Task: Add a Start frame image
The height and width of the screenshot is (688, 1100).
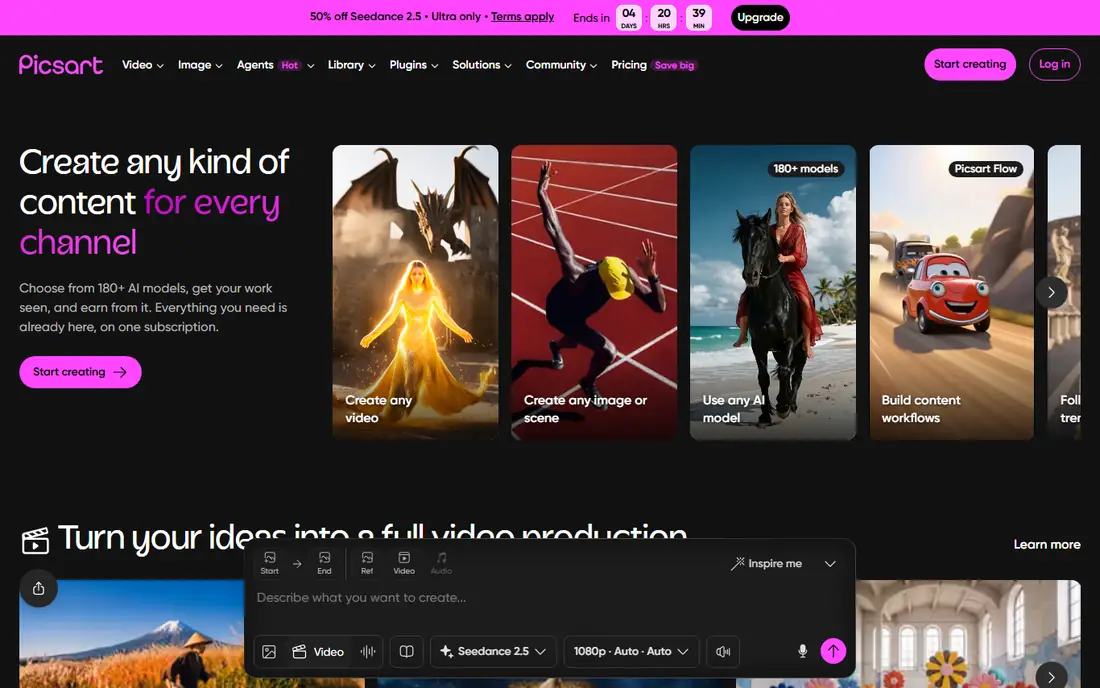Action: tap(269, 563)
